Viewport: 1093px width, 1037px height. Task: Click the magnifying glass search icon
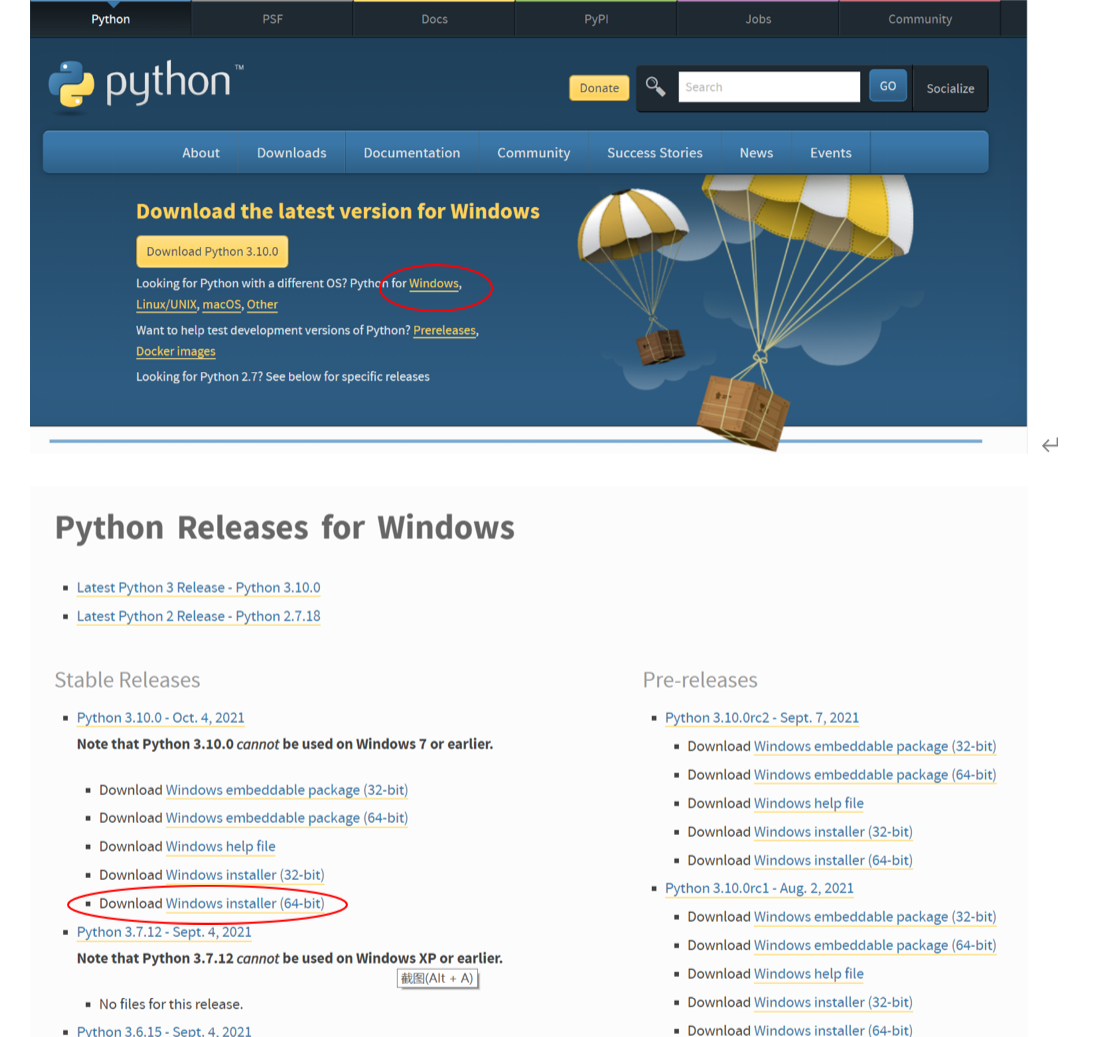(655, 86)
